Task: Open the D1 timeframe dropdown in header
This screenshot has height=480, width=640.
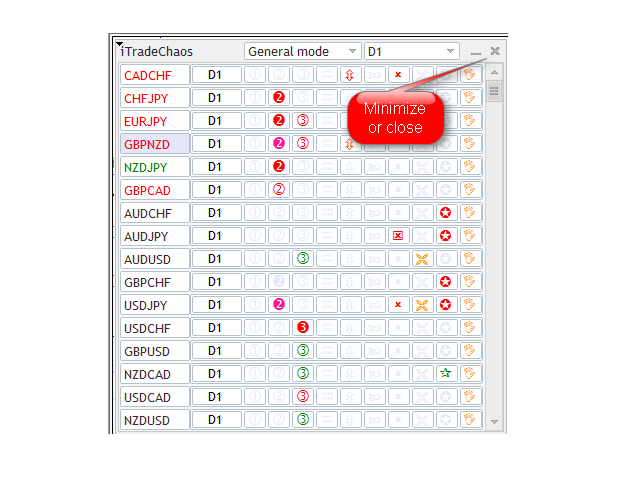Action: tap(412, 51)
